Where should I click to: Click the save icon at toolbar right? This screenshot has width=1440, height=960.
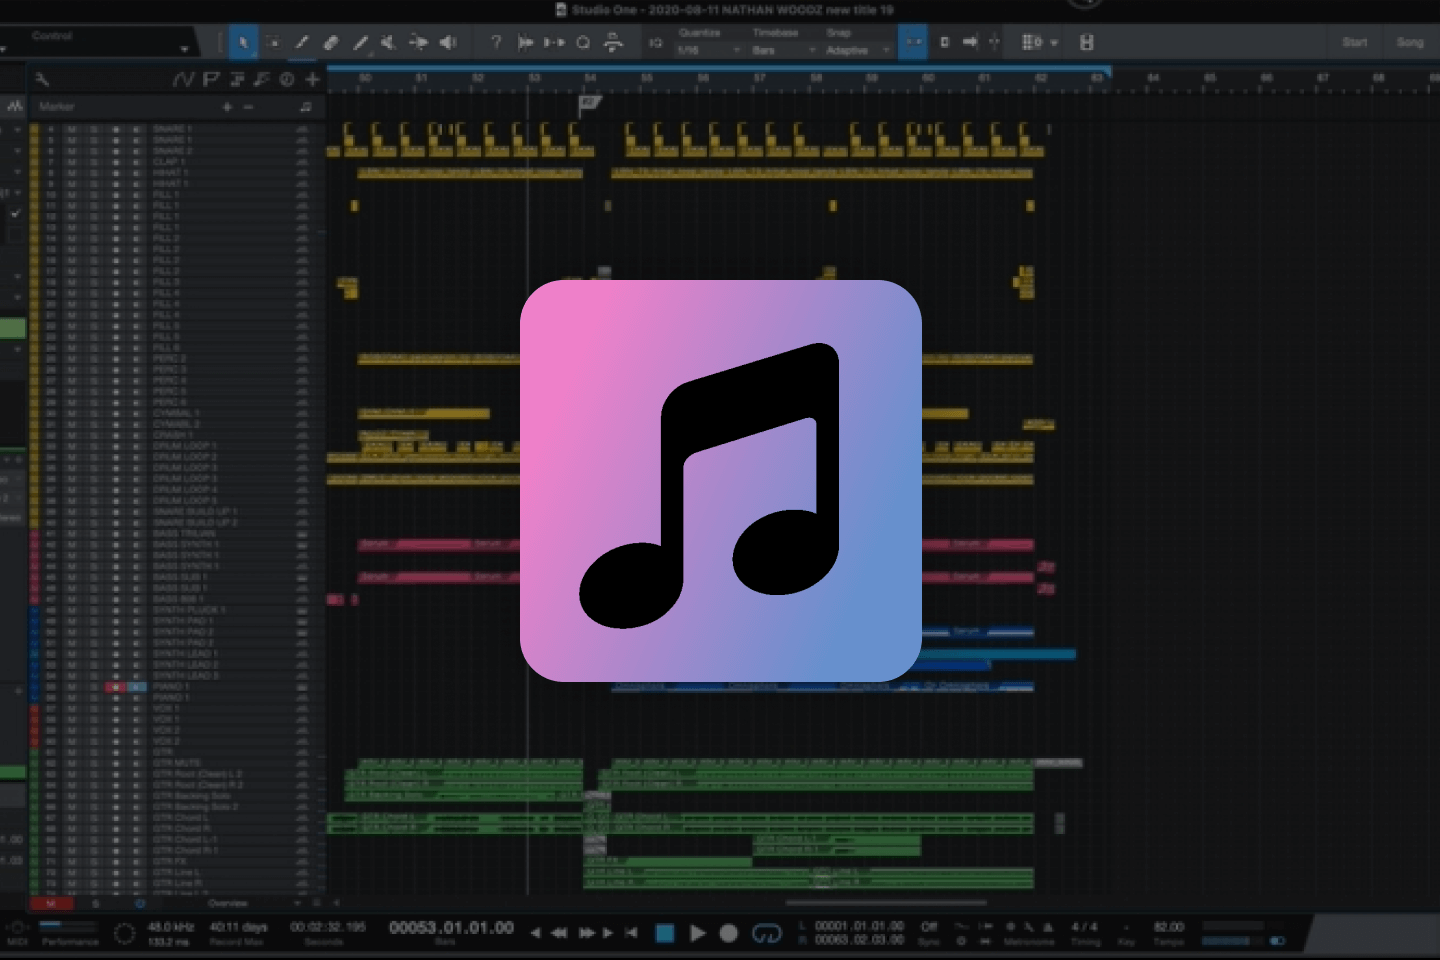coord(1087,42)
